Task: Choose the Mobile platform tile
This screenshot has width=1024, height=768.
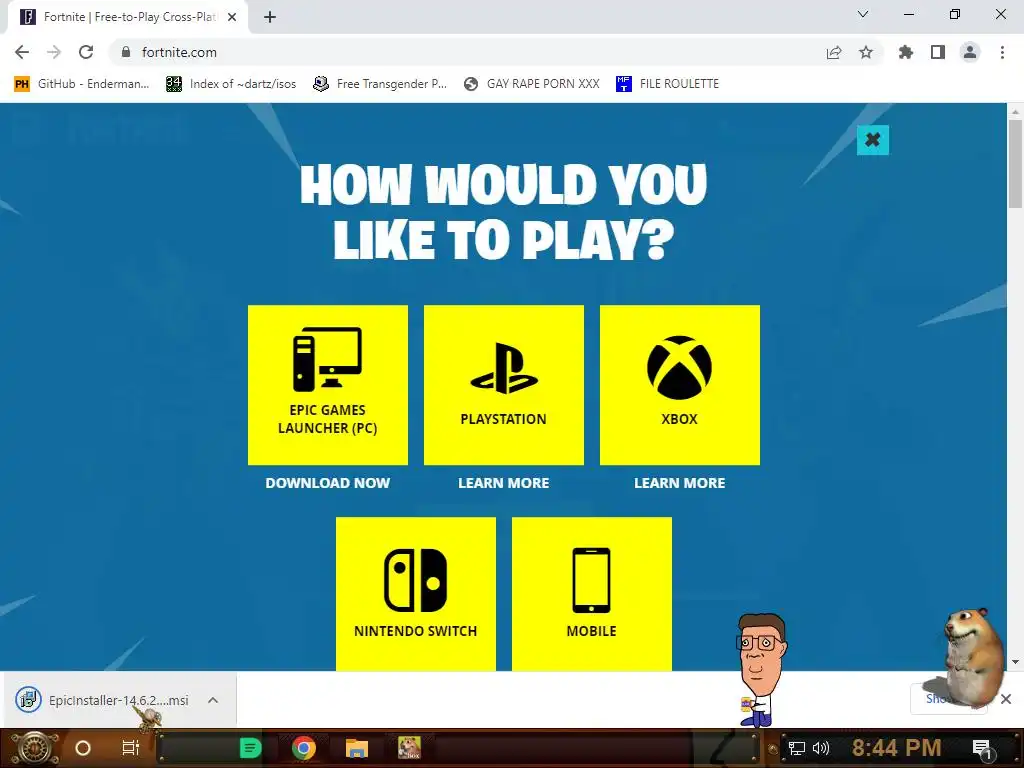Action: [592, 594]
